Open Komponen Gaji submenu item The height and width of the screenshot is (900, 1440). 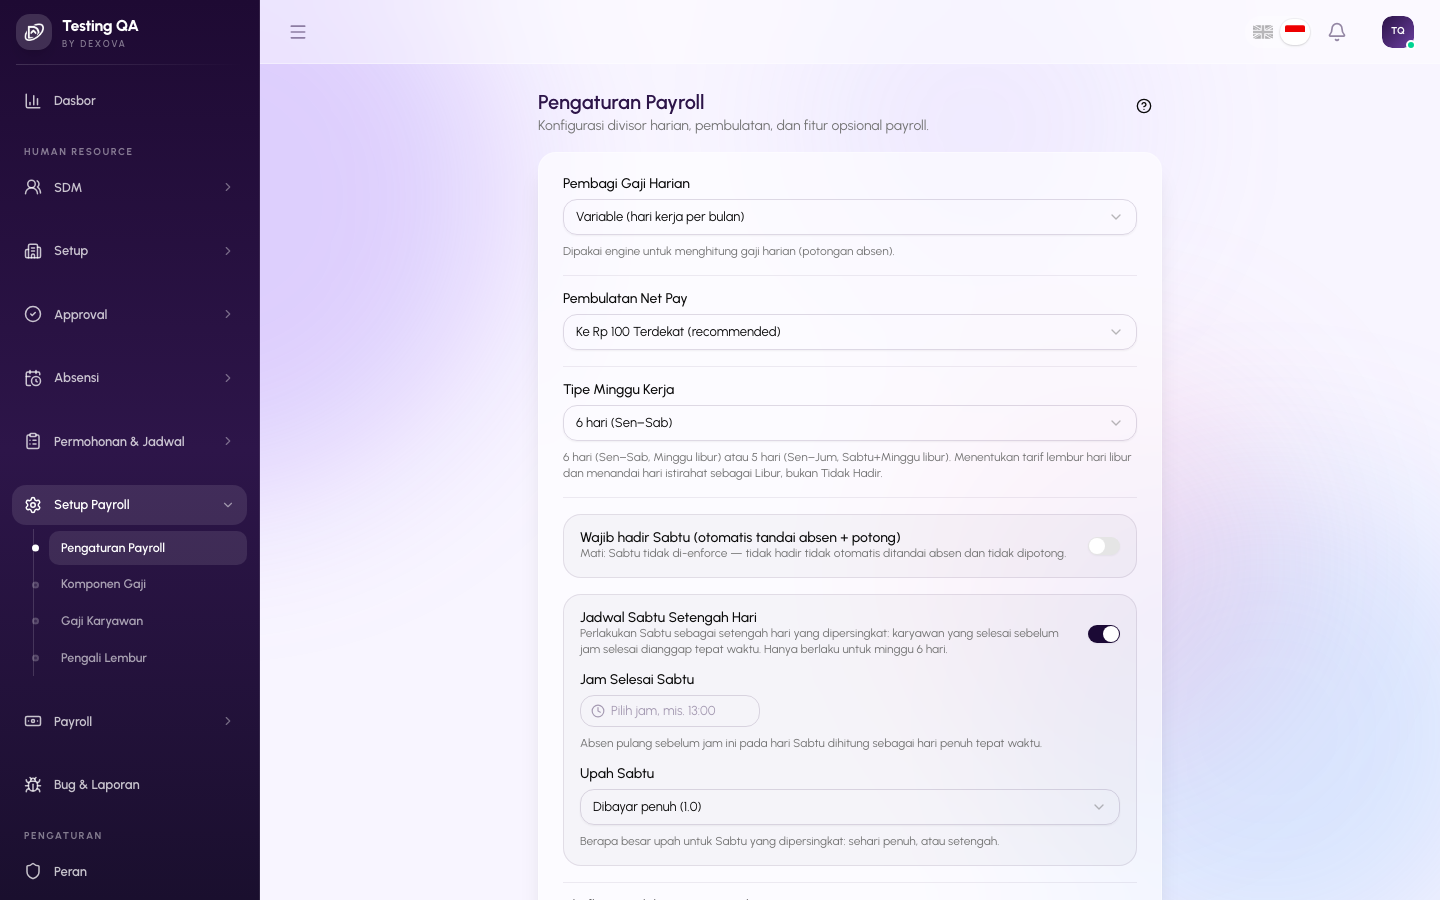point(148,584)
